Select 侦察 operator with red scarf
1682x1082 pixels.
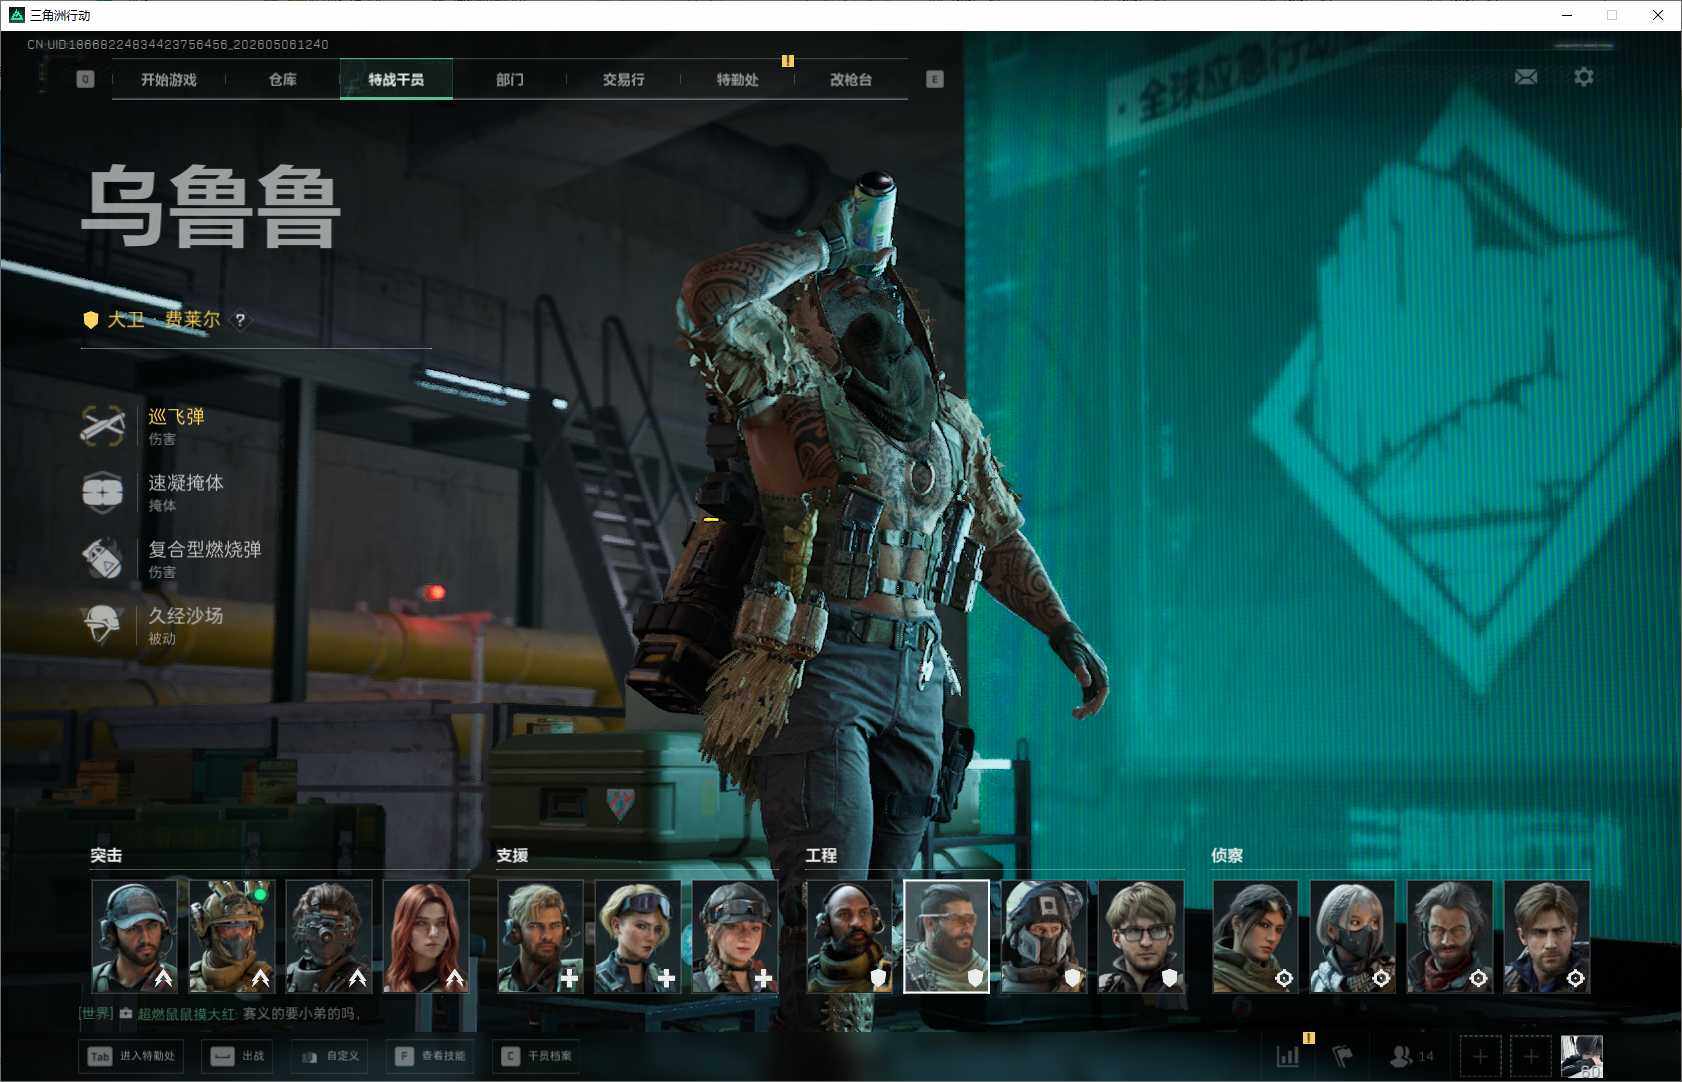(1449, 936)
